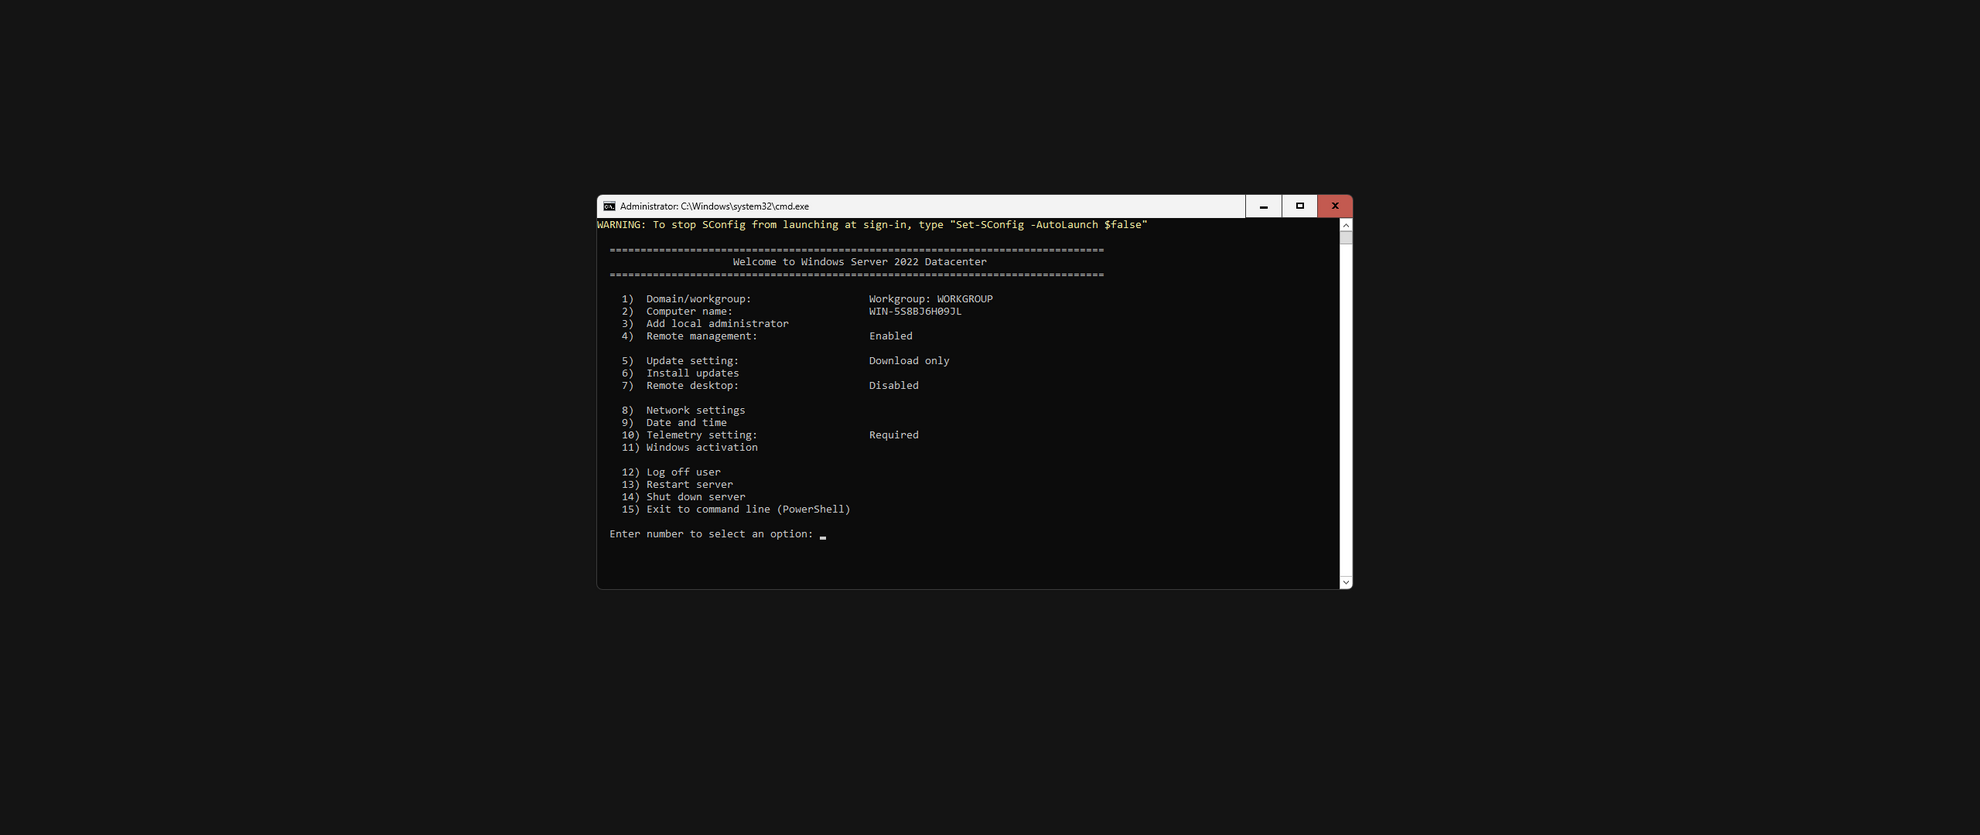
Task: Click the 'Required' telemetry value
Action: [893, 435]
